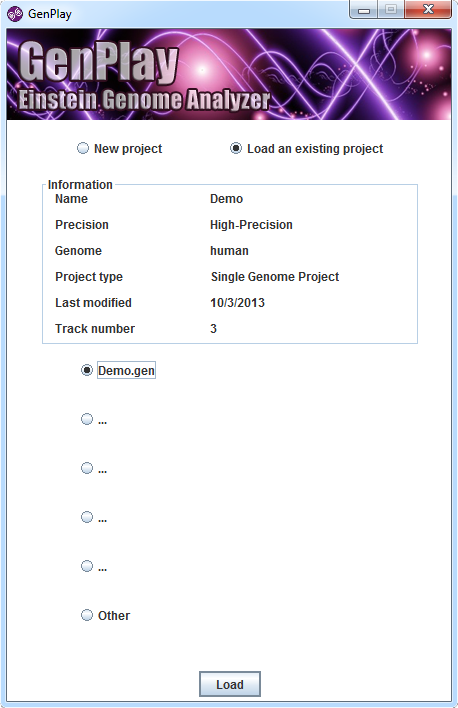Click the human genome value

tap(229, 251)
